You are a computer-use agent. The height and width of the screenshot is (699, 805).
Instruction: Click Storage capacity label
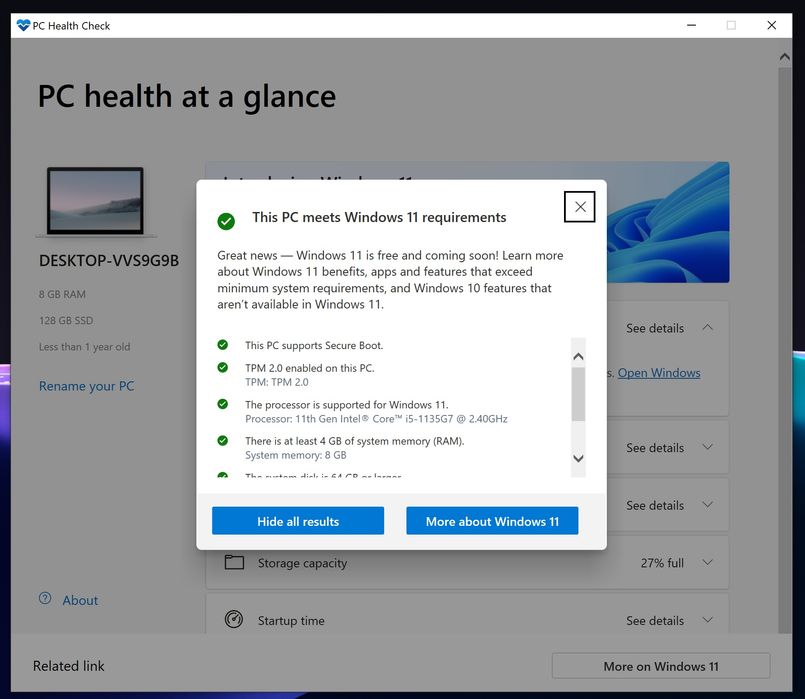[302, 563]
